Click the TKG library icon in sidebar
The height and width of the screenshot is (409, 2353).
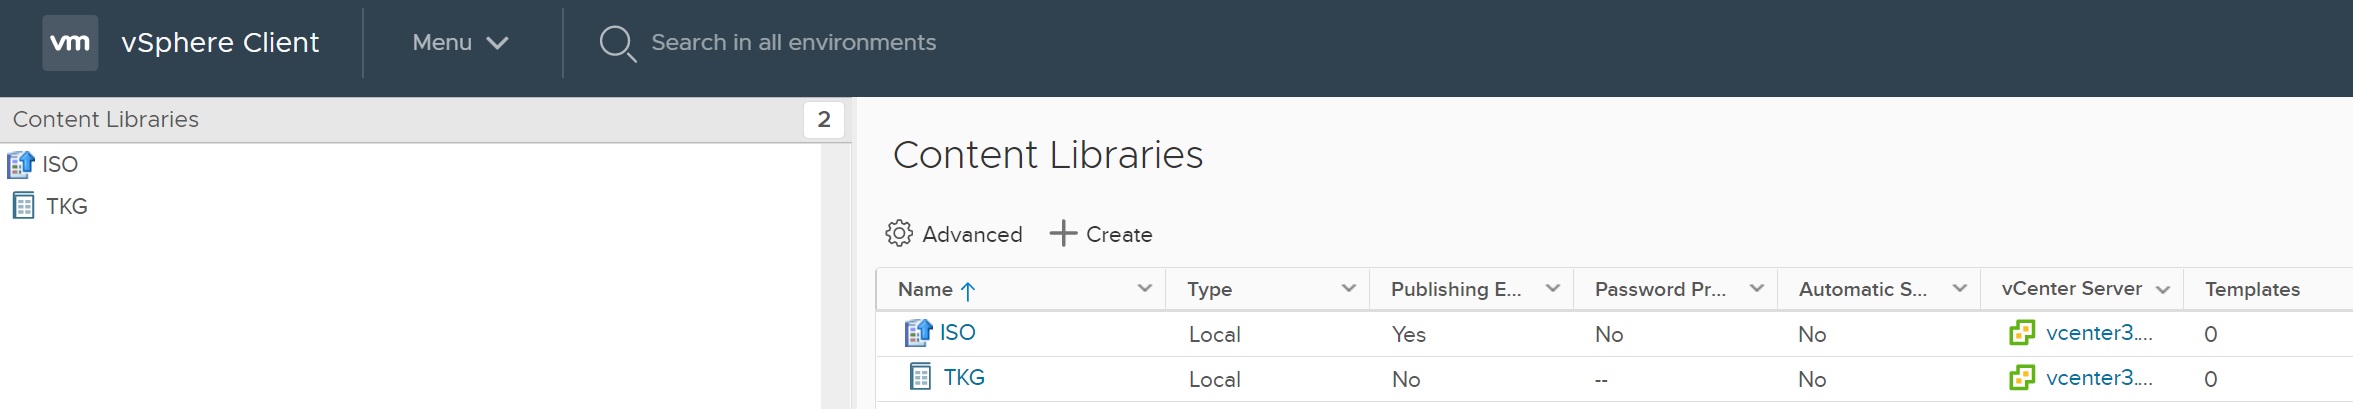tap(23, 206)
